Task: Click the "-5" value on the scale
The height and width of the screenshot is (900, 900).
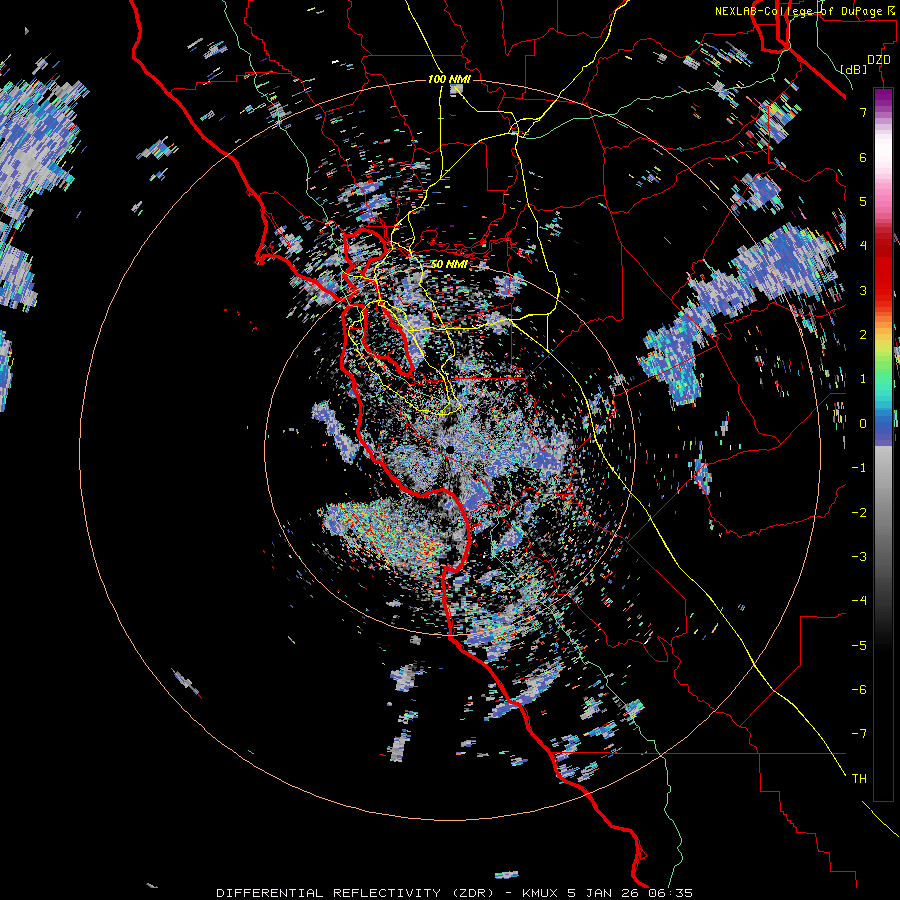Action: pyautogui.click(x=859, y=645)
